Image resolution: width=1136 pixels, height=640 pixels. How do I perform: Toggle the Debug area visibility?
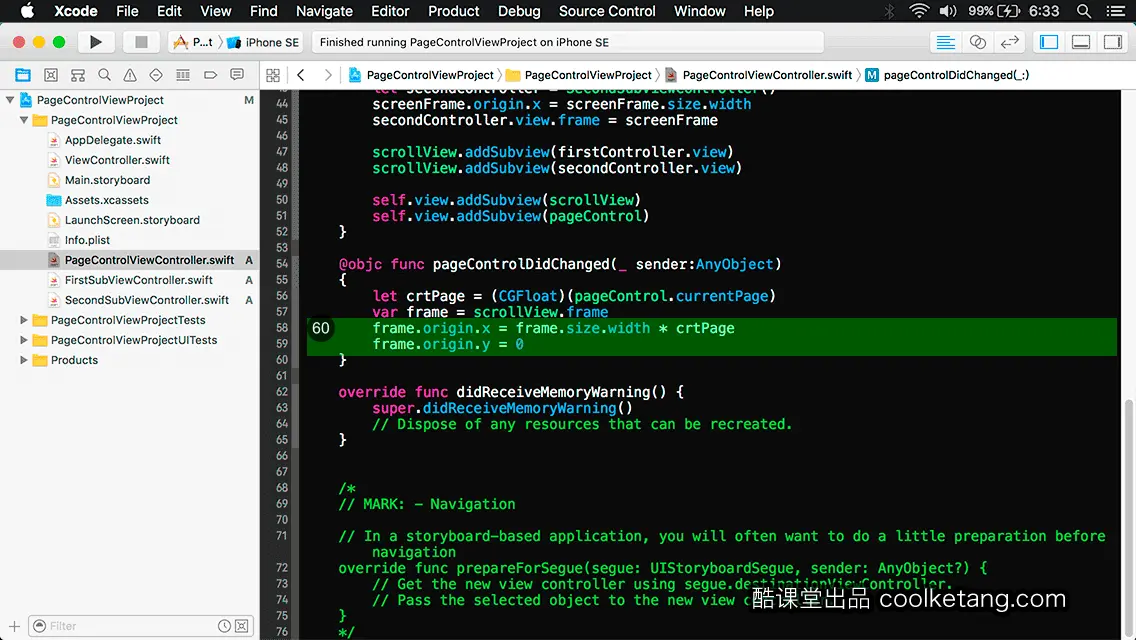pyautogui.click(x=1081, y=42)
